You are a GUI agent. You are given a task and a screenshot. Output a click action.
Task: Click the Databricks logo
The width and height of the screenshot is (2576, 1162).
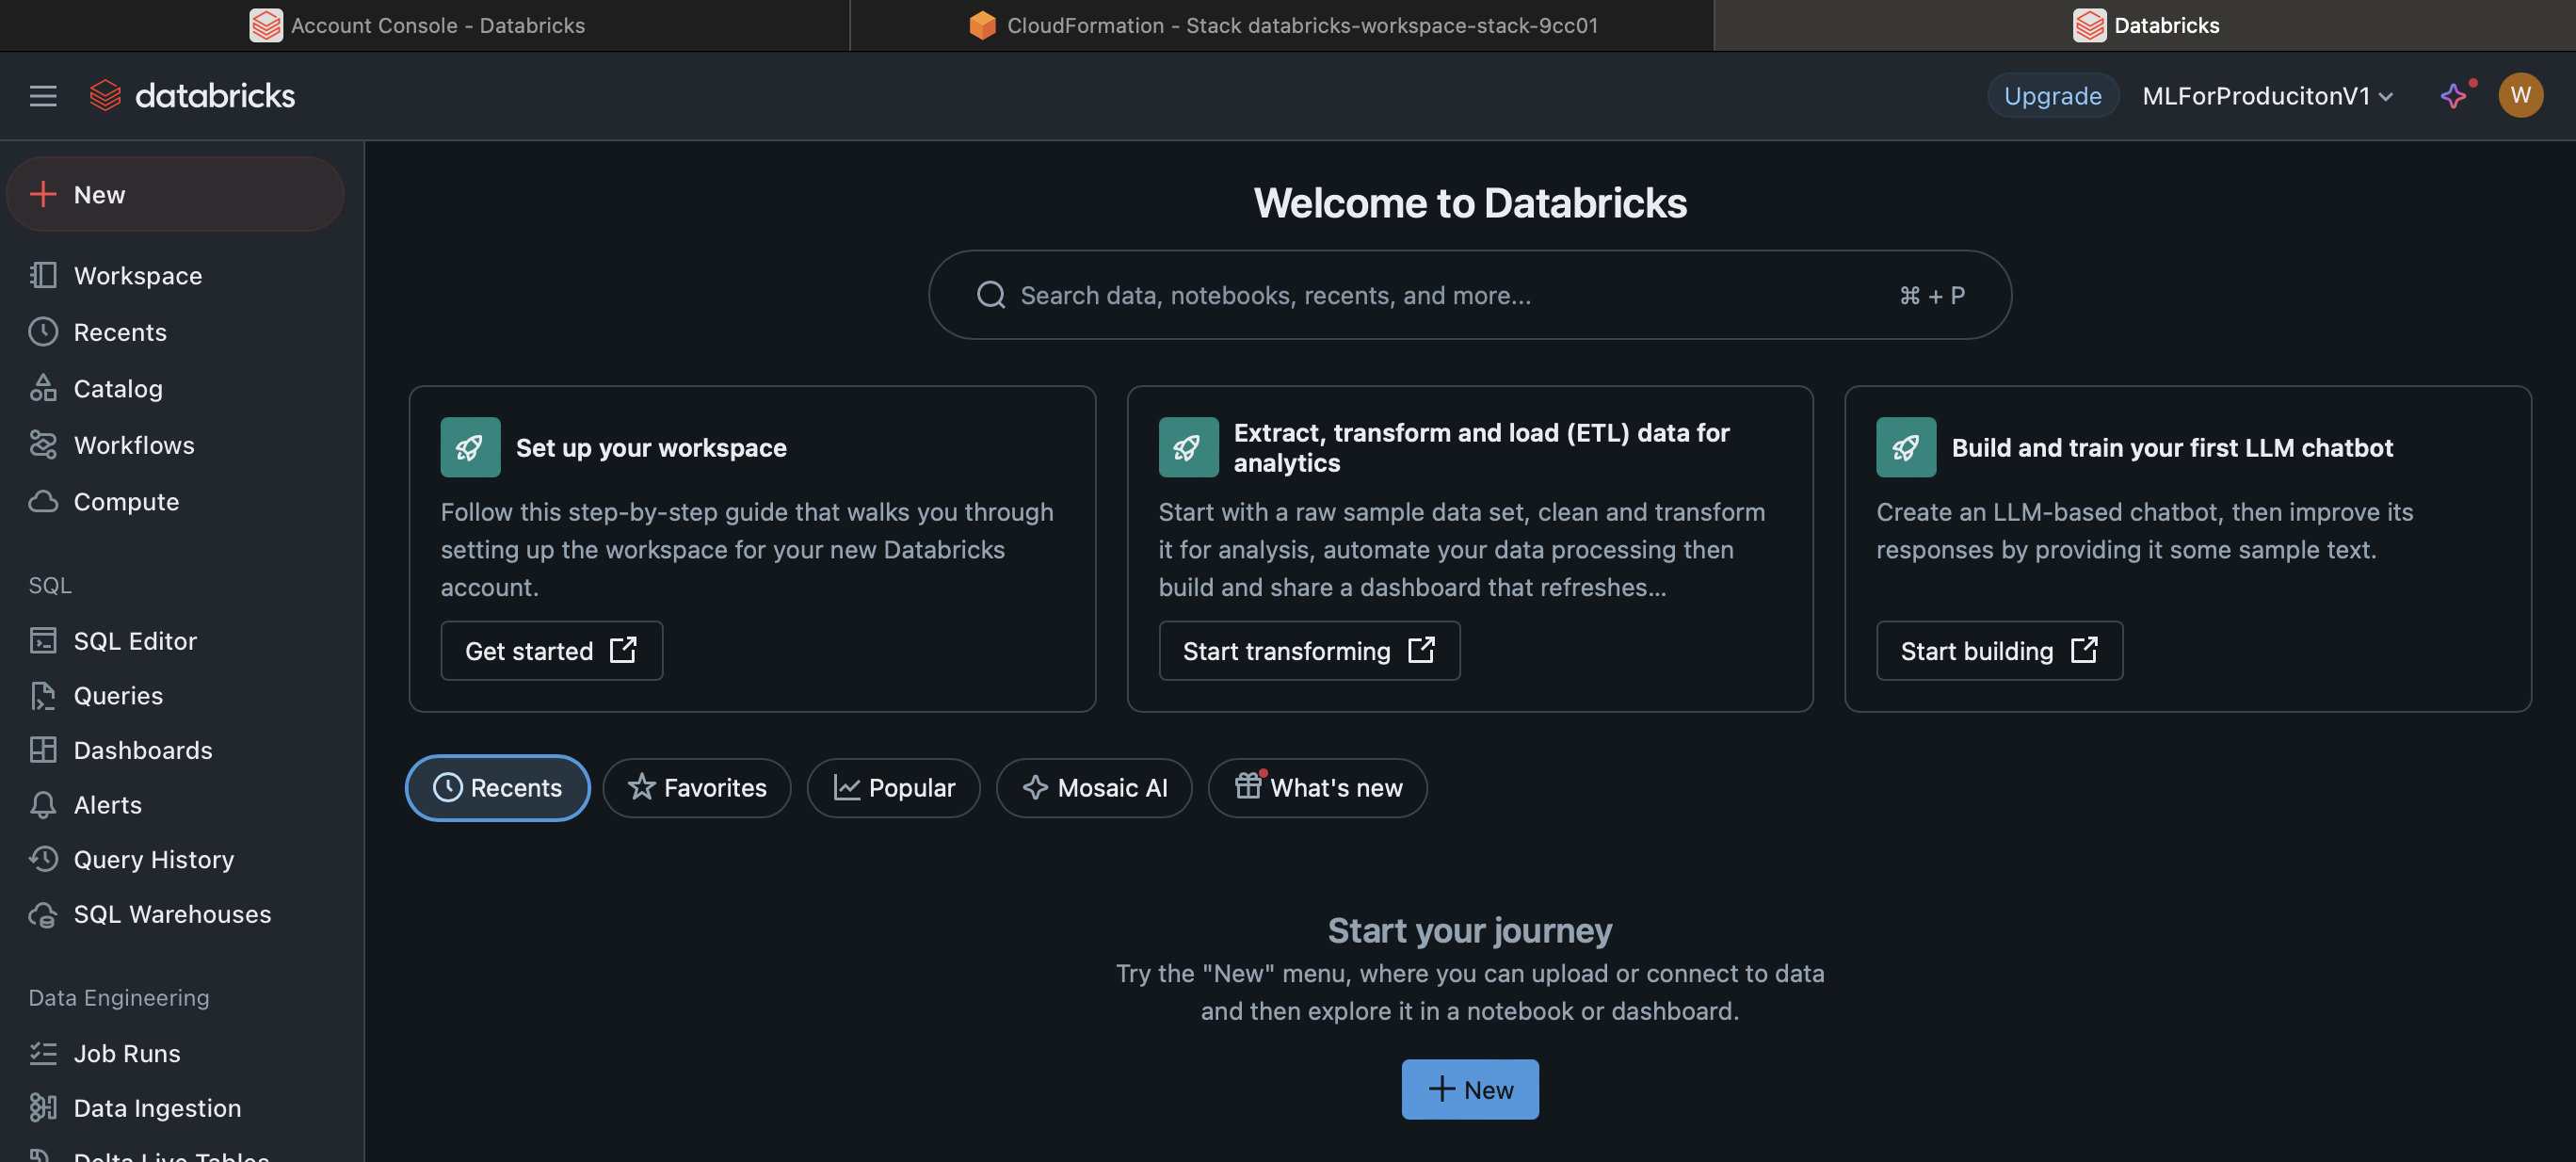point(192,96)
